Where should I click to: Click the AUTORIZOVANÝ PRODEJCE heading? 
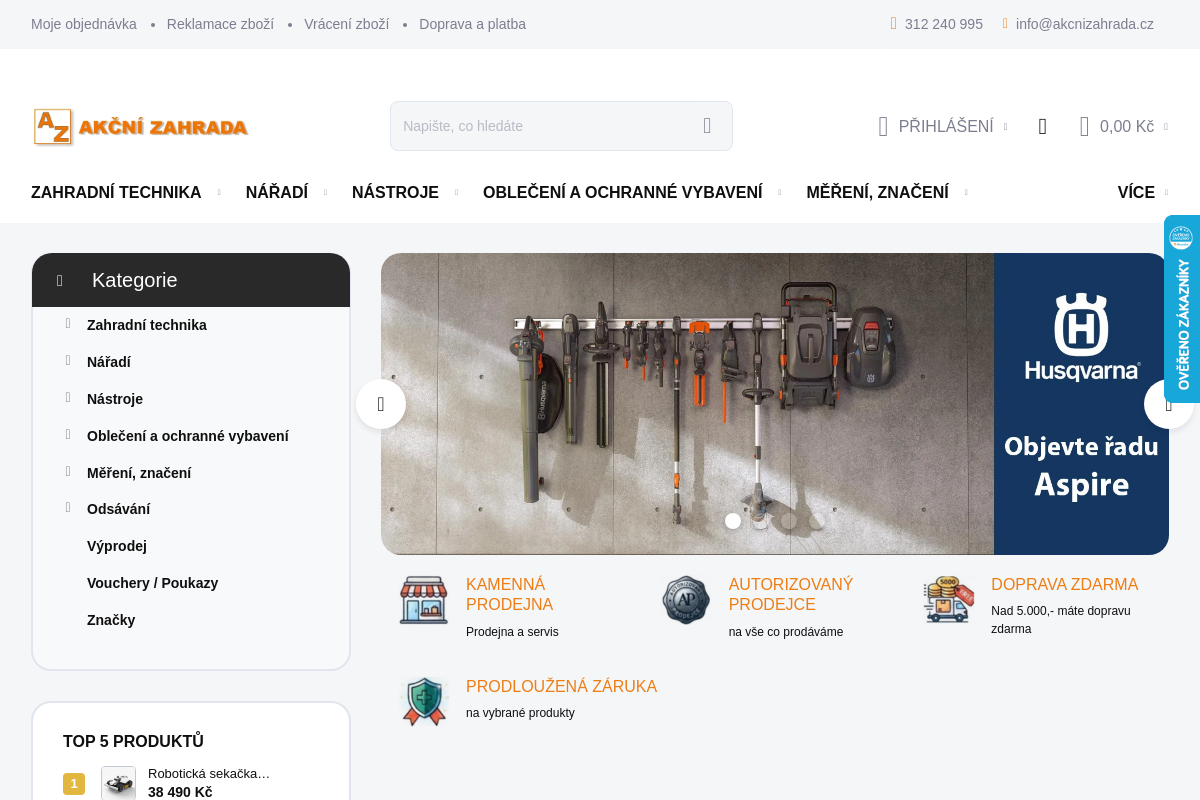pos(791,594)
